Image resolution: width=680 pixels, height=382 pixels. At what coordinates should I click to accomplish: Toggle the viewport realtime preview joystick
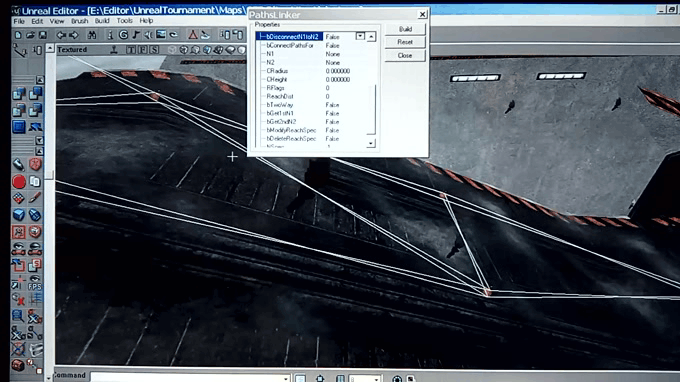coord(114,50)
